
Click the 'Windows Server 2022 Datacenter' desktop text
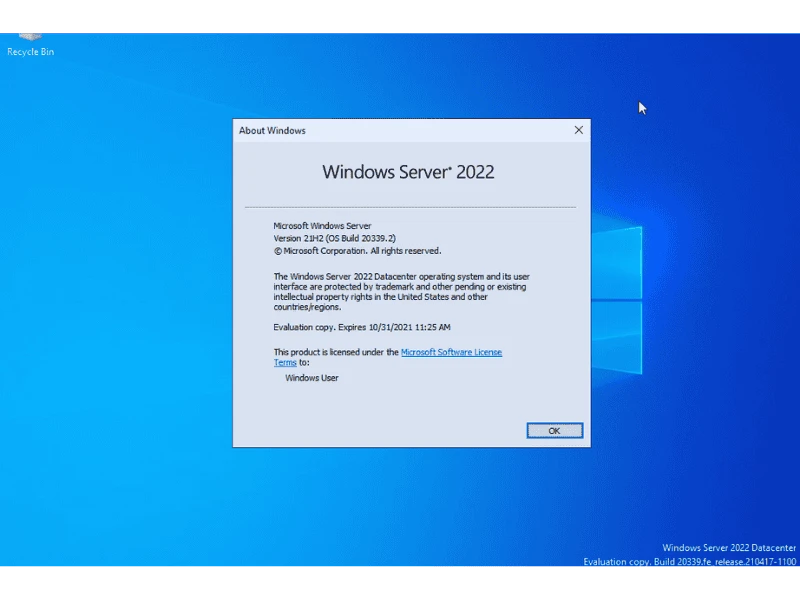click(729, 547)
